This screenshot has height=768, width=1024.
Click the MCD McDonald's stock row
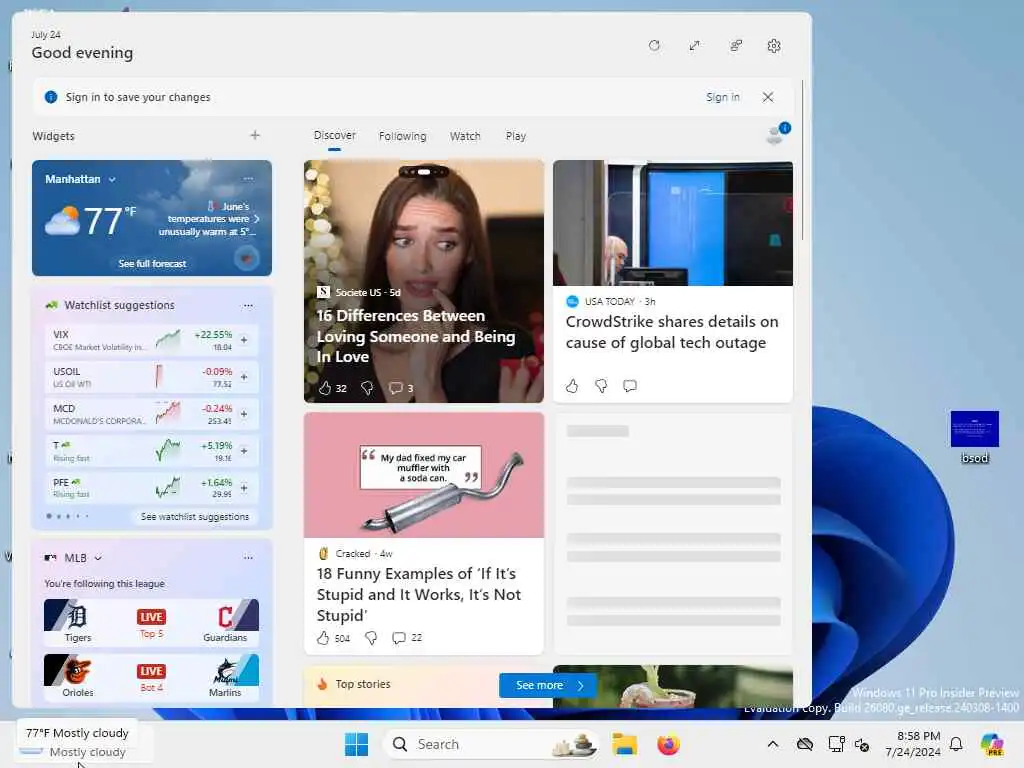[152, 414]
